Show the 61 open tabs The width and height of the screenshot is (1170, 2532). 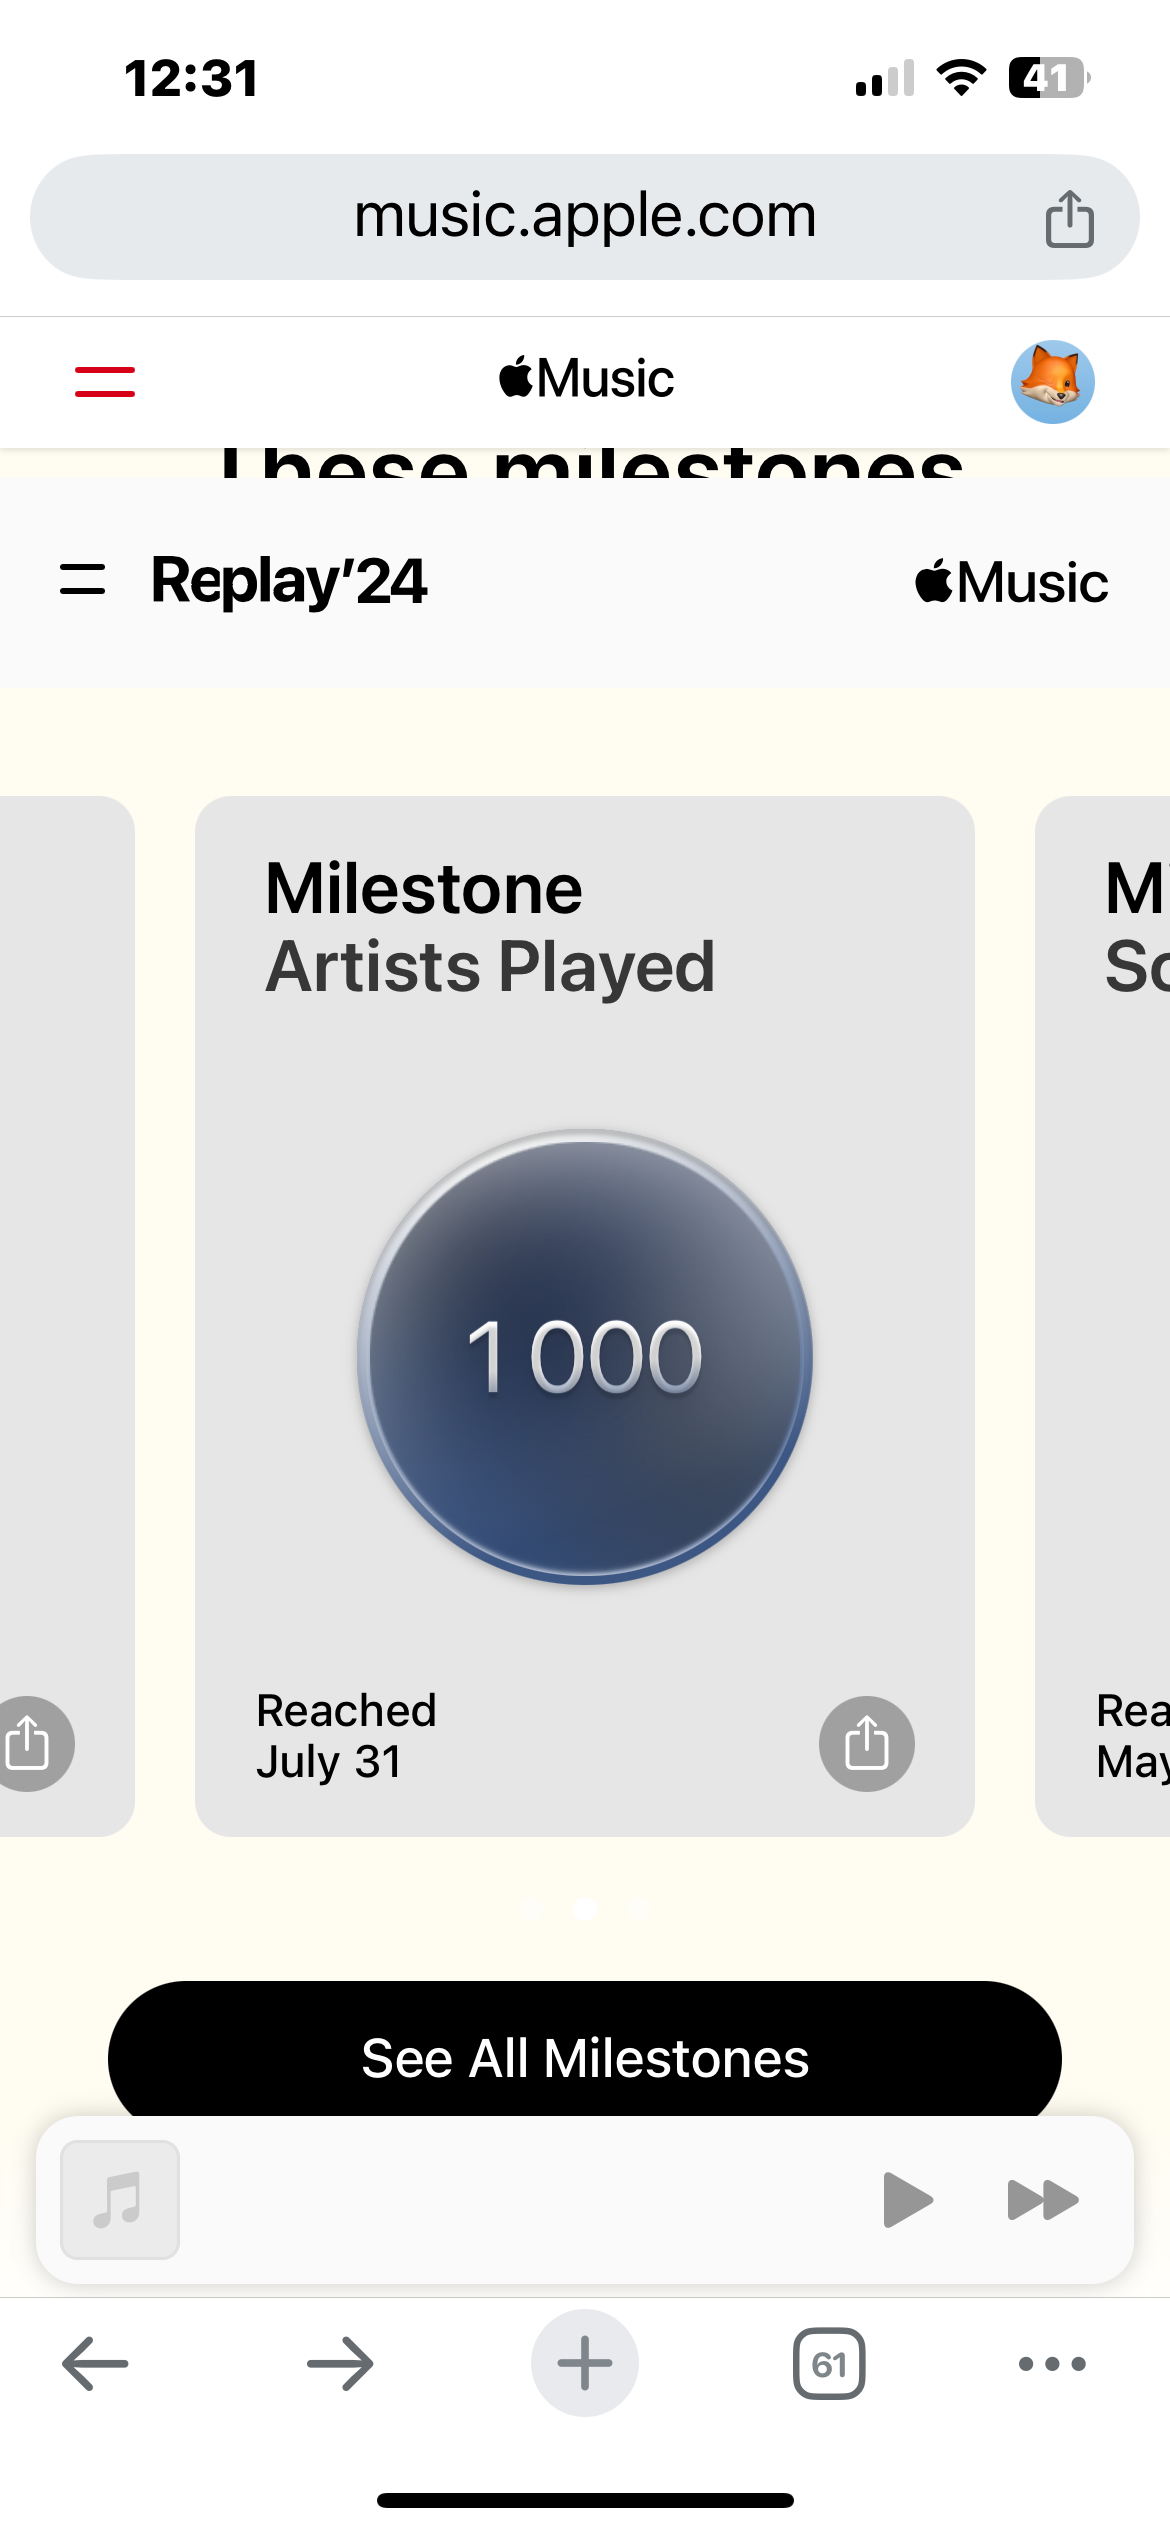(x=829, y=2364)
